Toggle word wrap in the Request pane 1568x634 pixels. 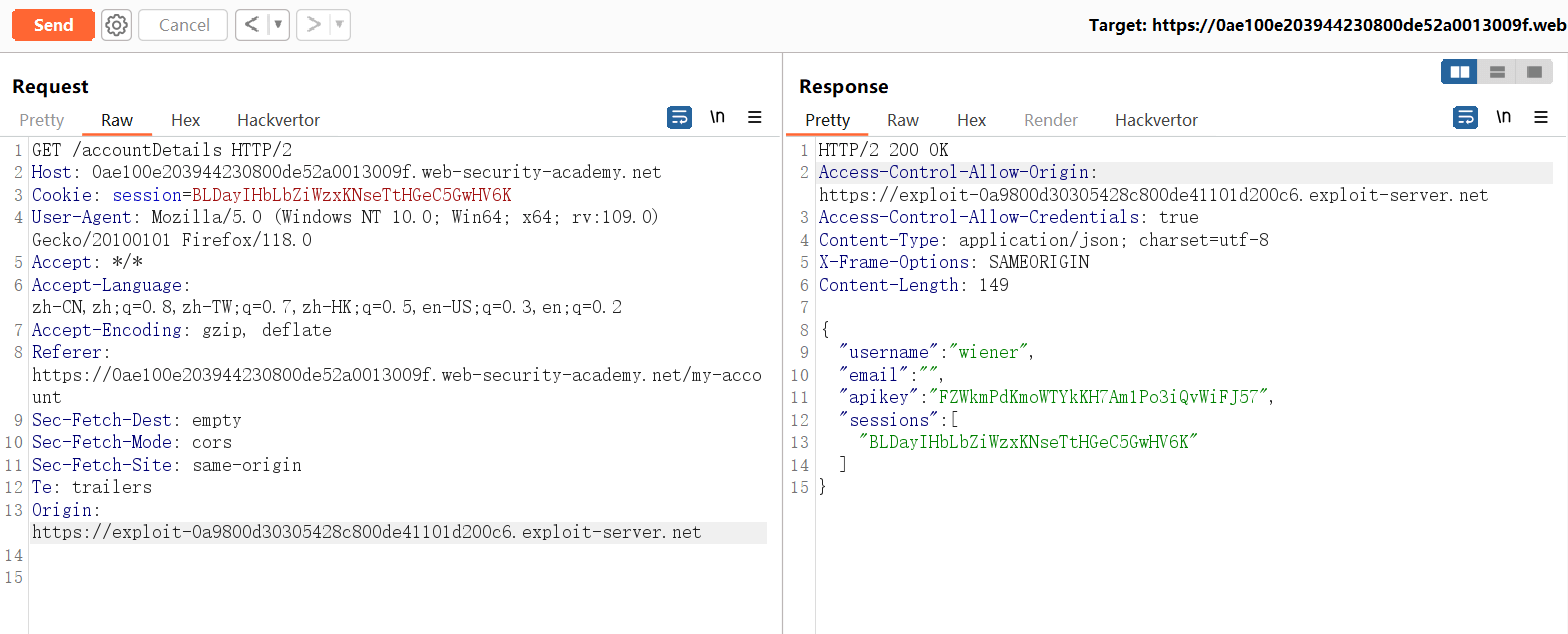pos(679,118)
